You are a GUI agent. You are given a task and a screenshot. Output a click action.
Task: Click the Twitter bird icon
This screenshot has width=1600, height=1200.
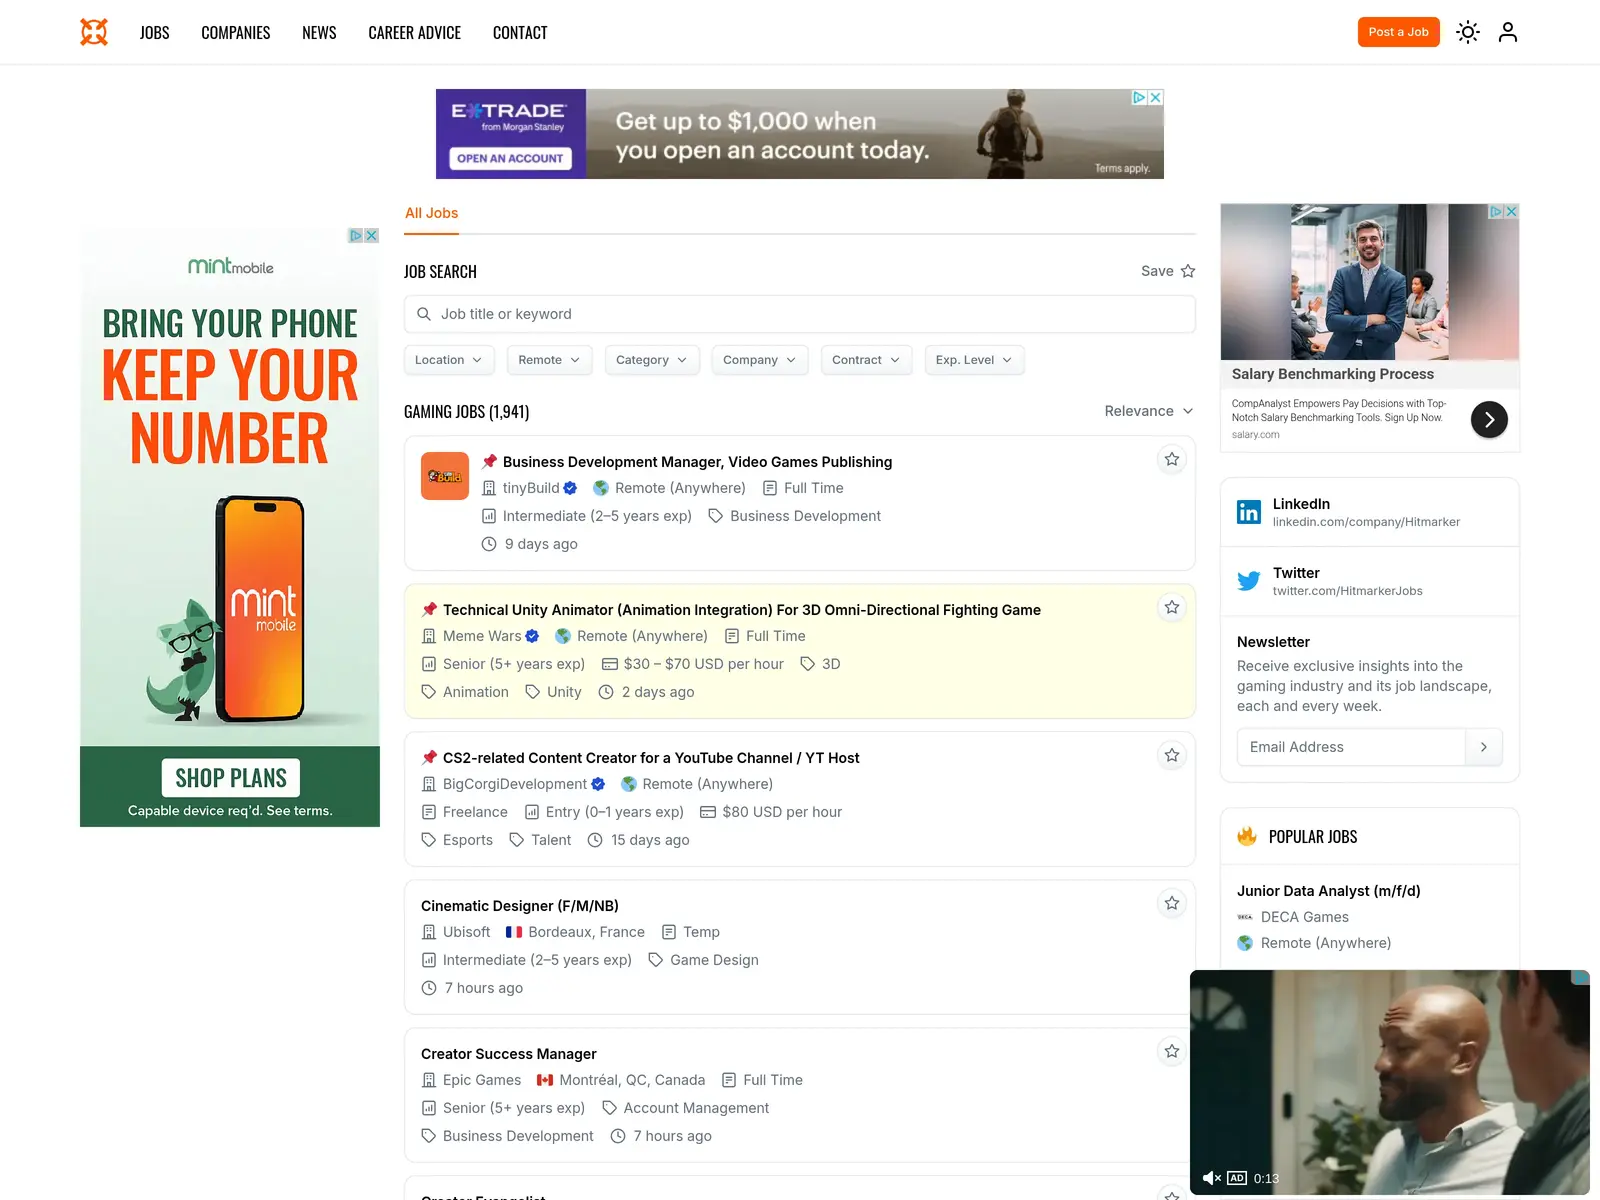(x=1249, y=581)
